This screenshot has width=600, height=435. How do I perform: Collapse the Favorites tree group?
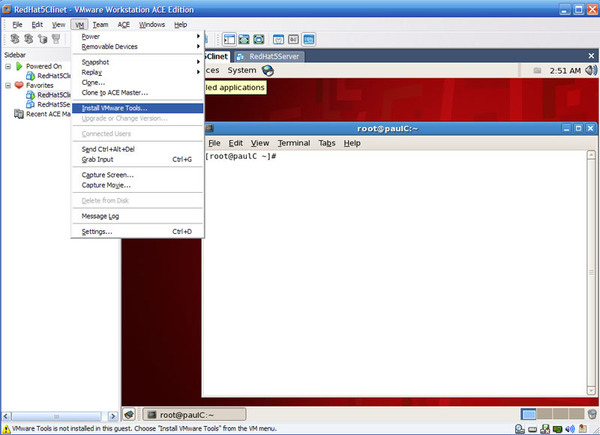[8, 85]
